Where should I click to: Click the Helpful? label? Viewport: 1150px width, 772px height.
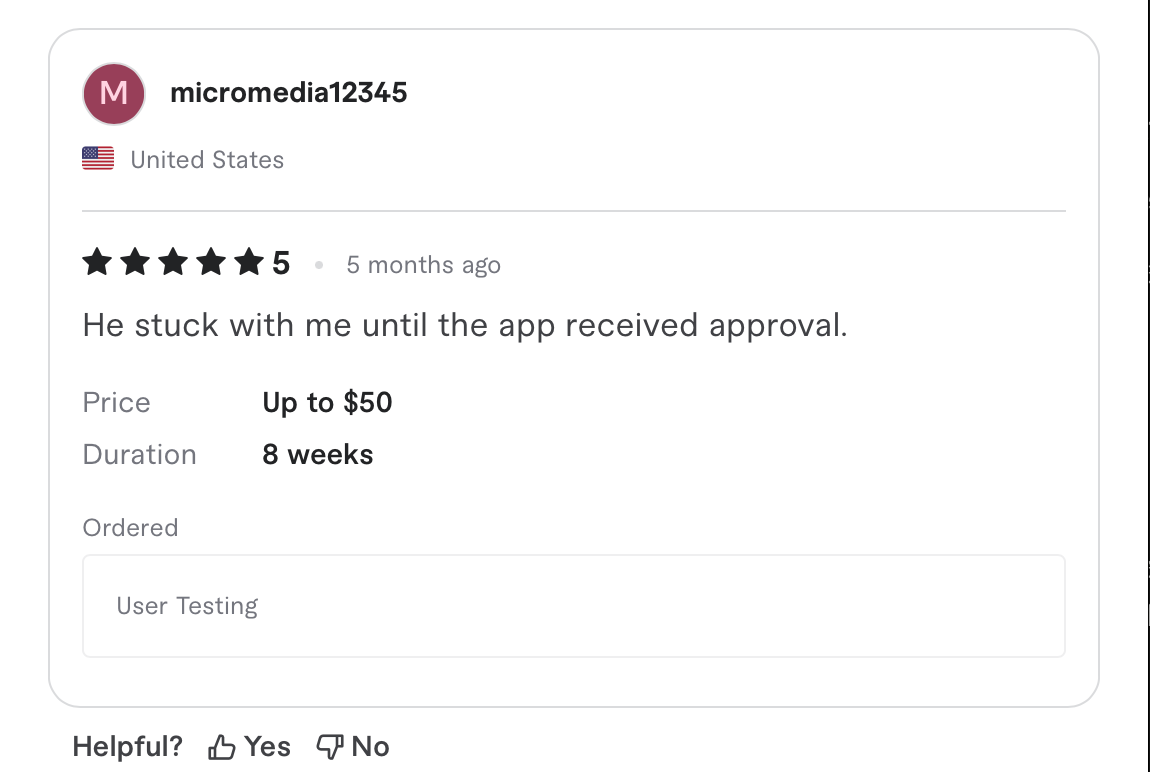(x=127, y=745)
